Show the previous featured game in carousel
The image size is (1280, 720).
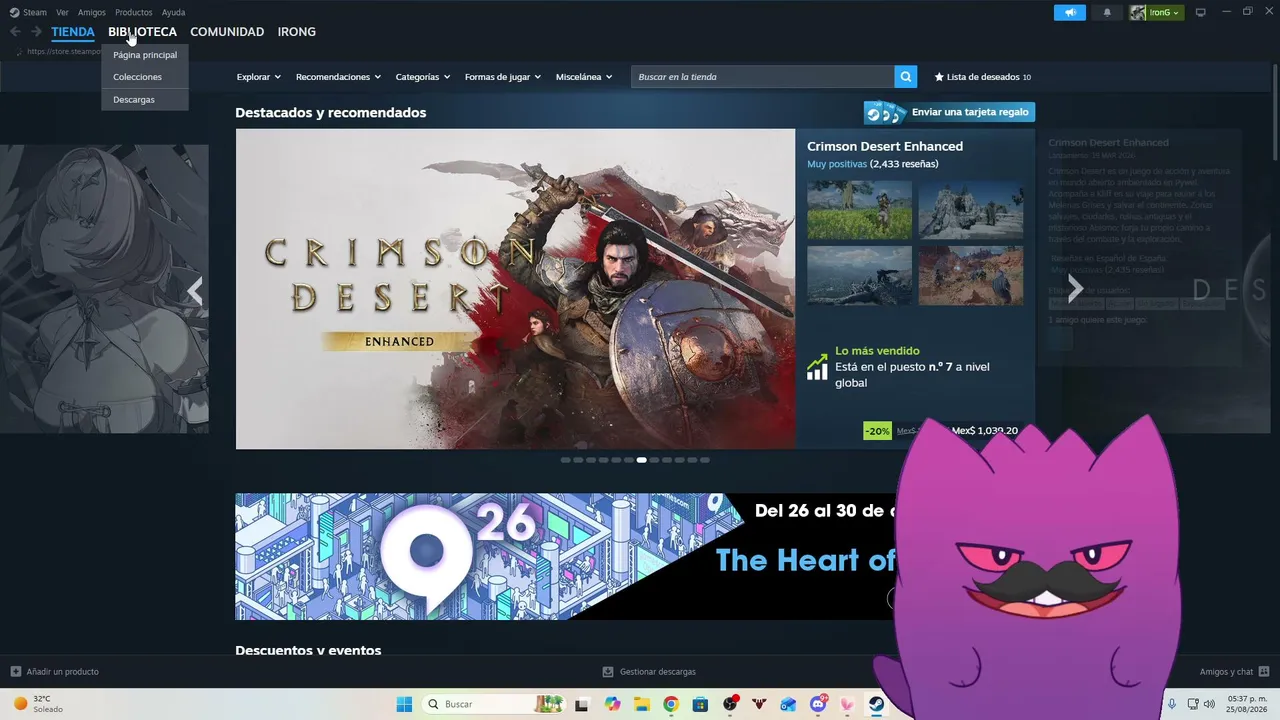tap(195, 290)
